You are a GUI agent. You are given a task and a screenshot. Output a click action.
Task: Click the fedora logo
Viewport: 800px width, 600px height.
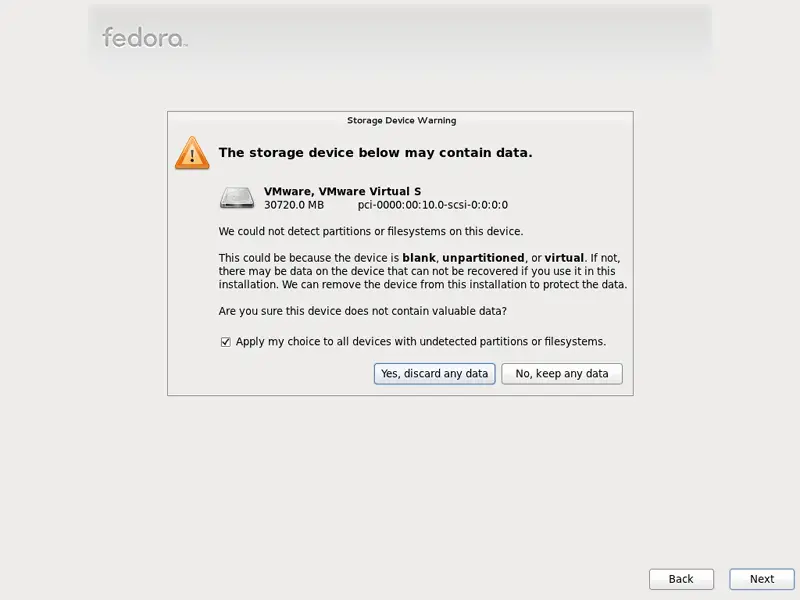[145, 38]
